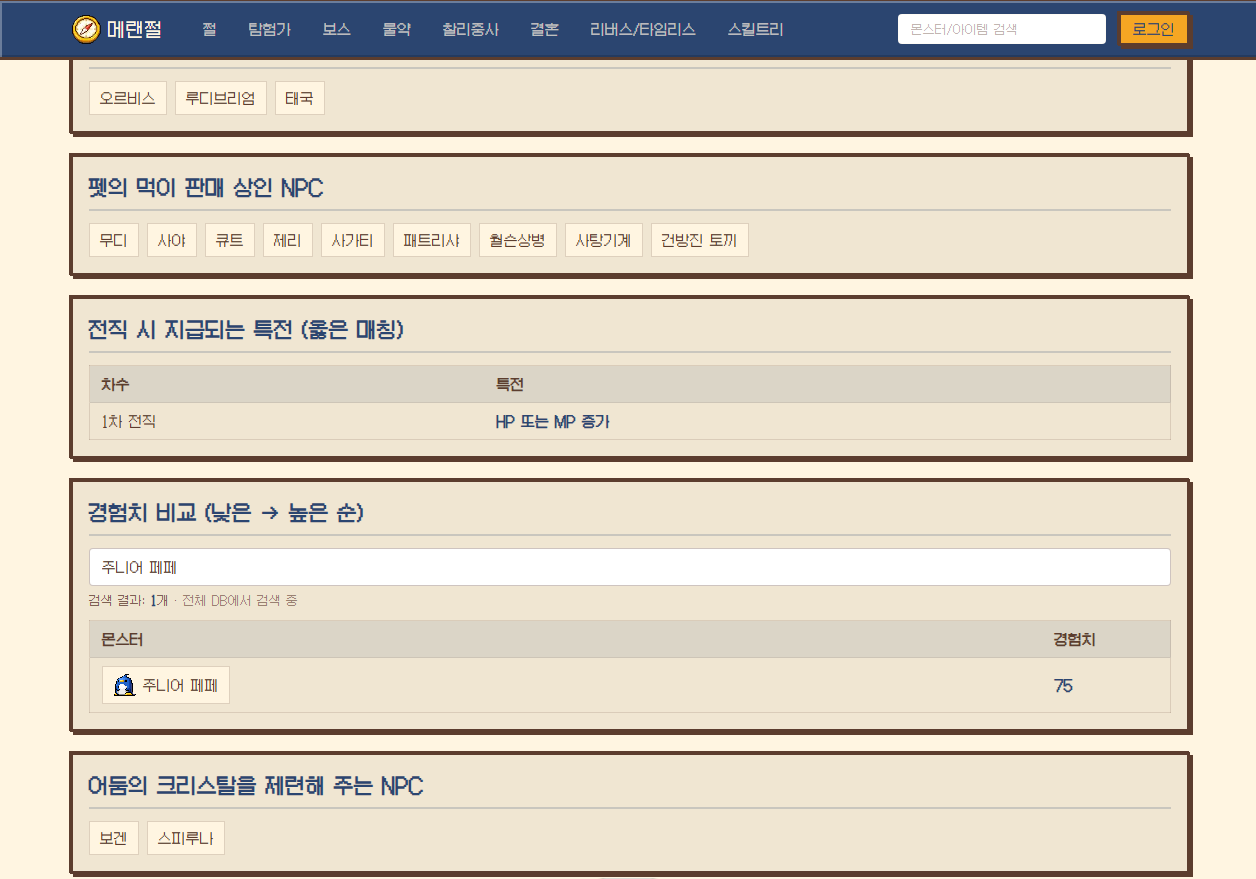Click the 경험치 비교 section heading

[226, 513]
